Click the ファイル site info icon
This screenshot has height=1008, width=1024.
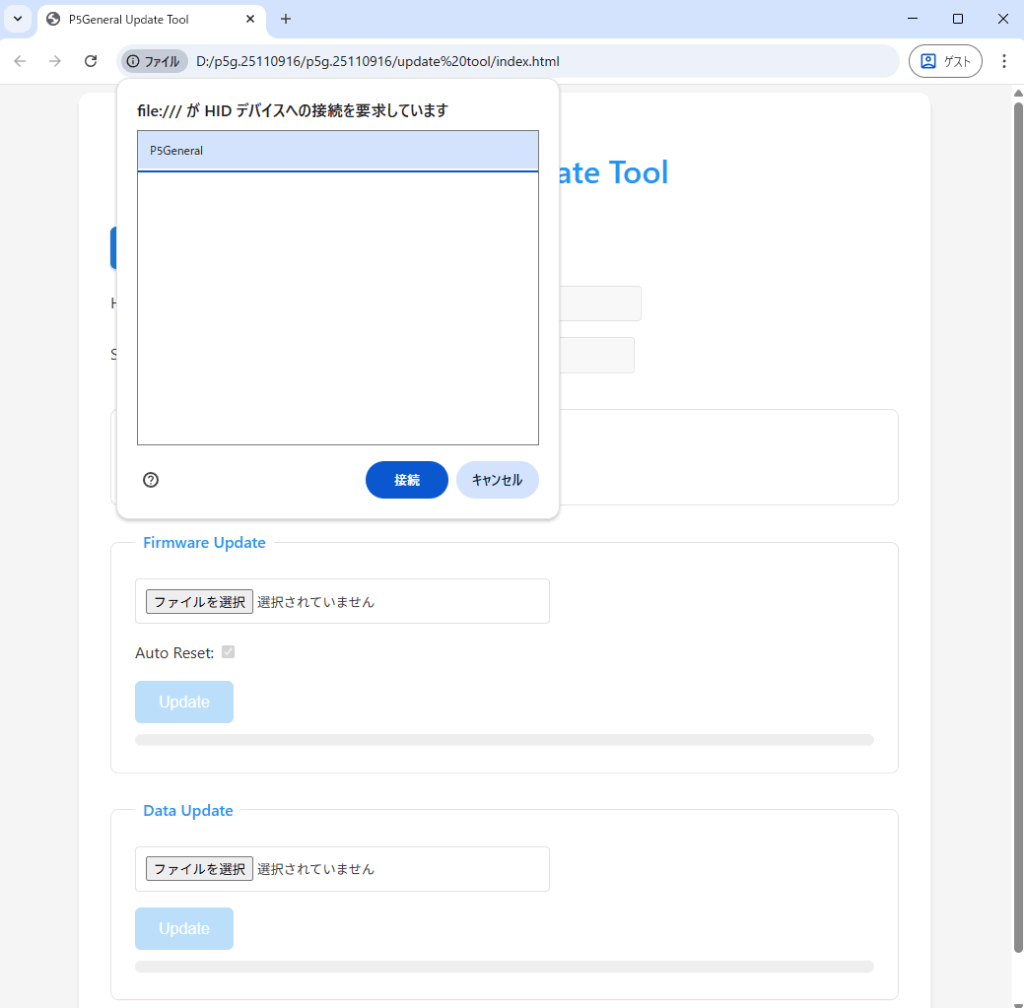click(154, 61)
